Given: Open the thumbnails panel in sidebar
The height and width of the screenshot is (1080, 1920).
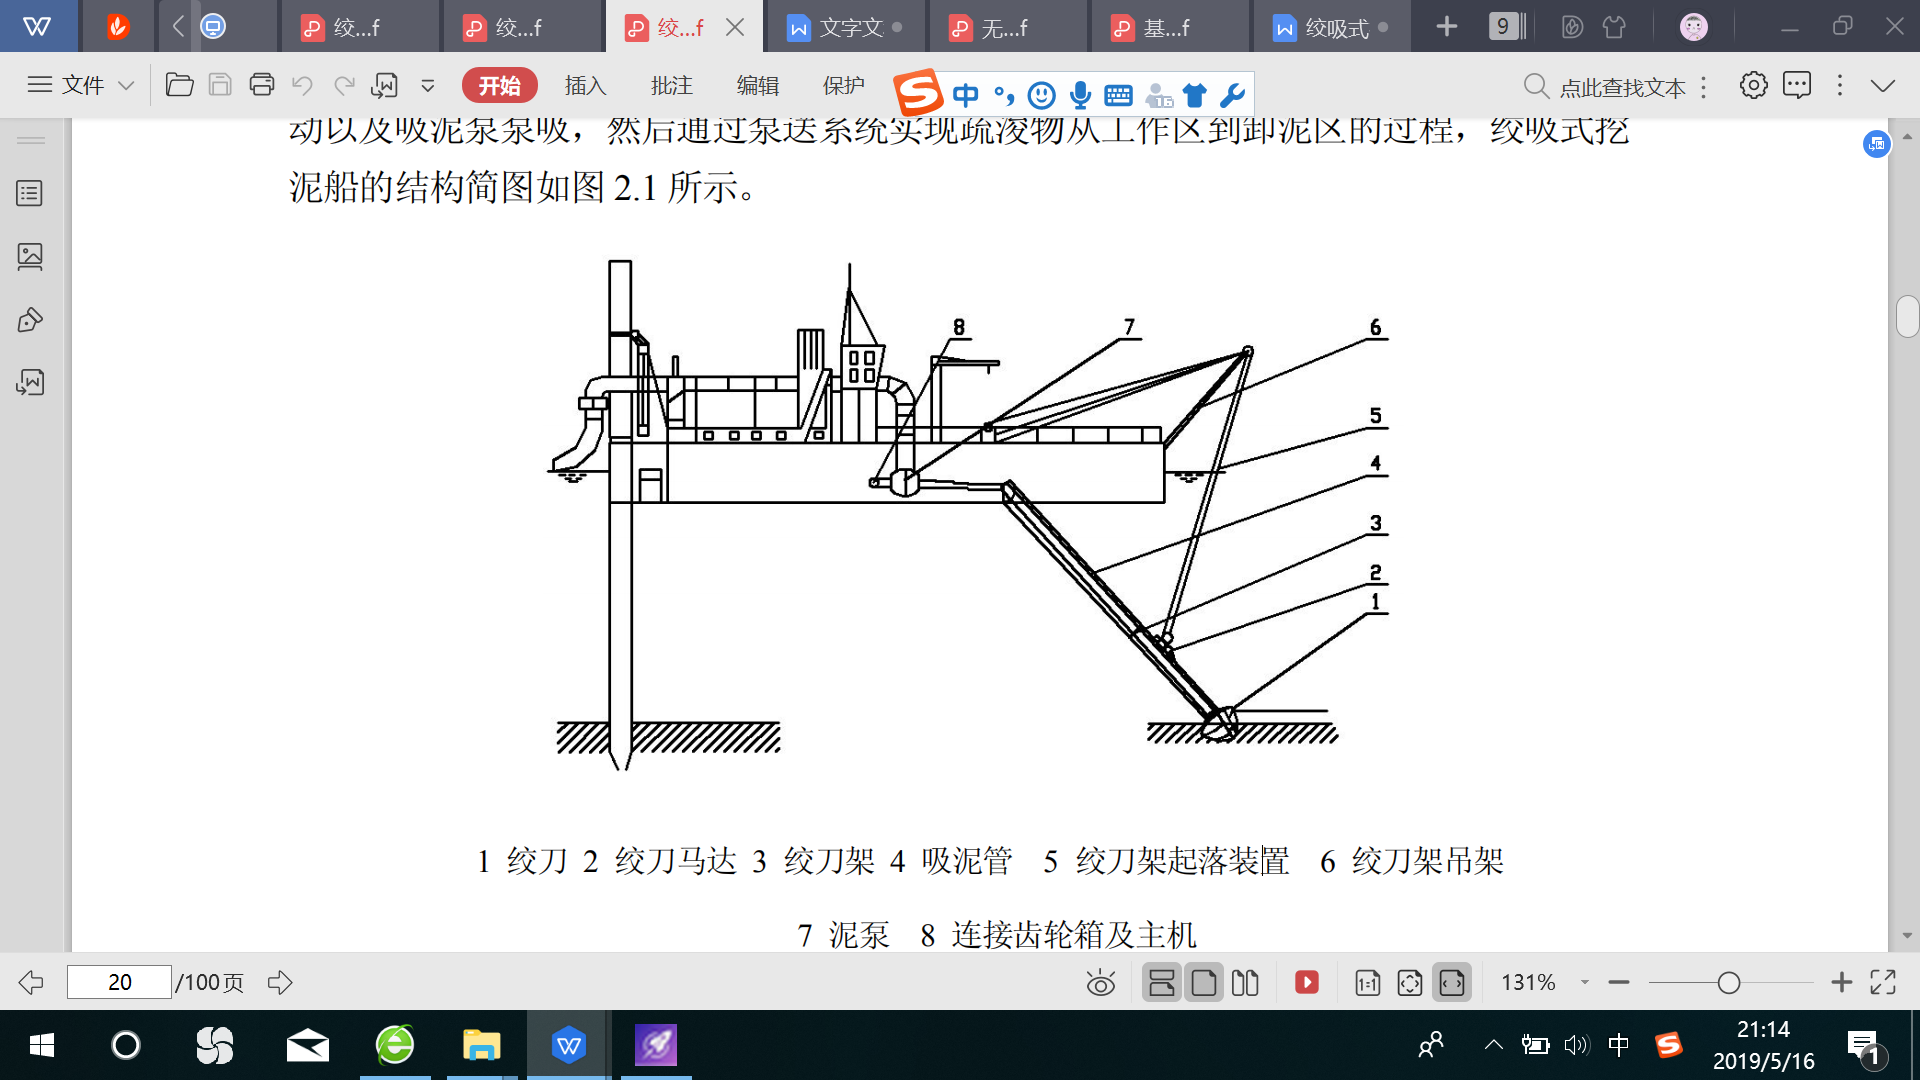Looking at the screenshot, I should coord(30,257).
